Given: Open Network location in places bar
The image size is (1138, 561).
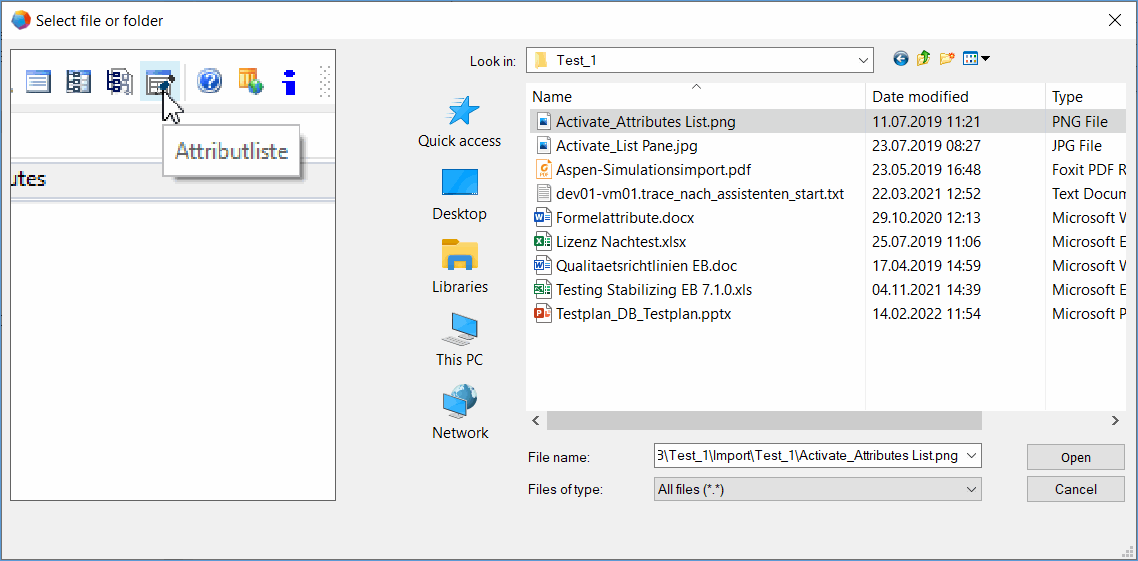Looking at the screenshot, I should pos(460,414).
